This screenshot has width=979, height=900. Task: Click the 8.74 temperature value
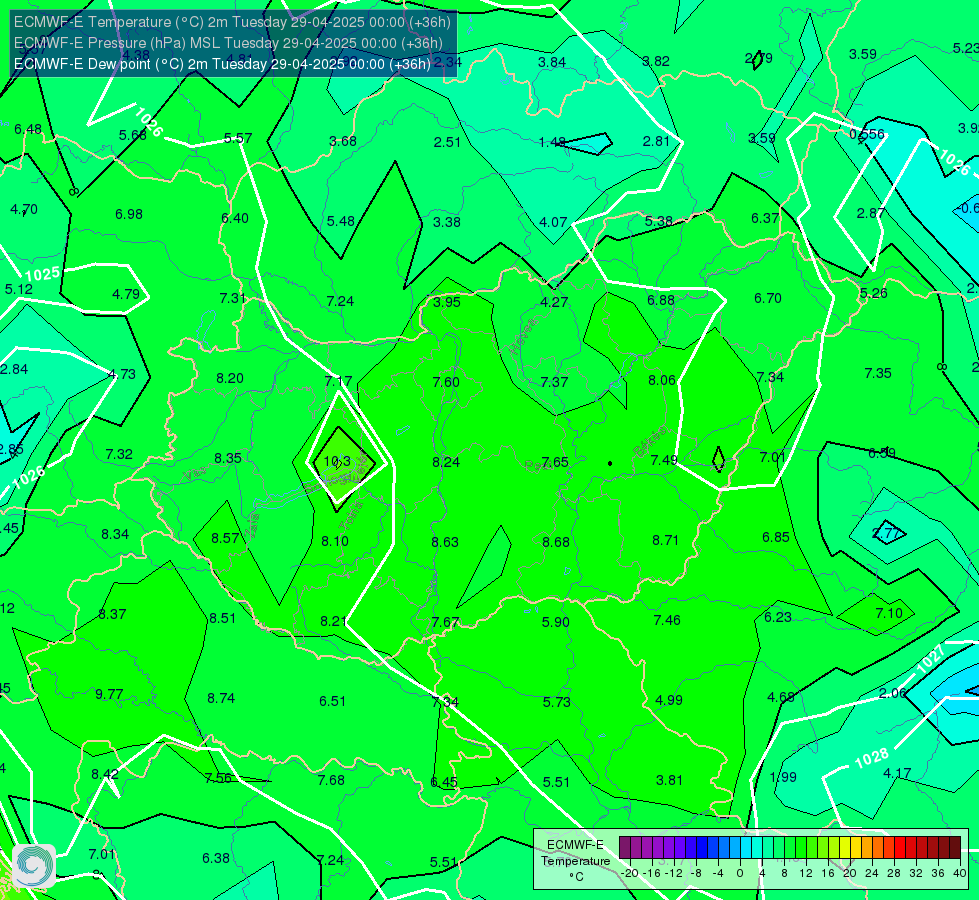tap(221, 698)
